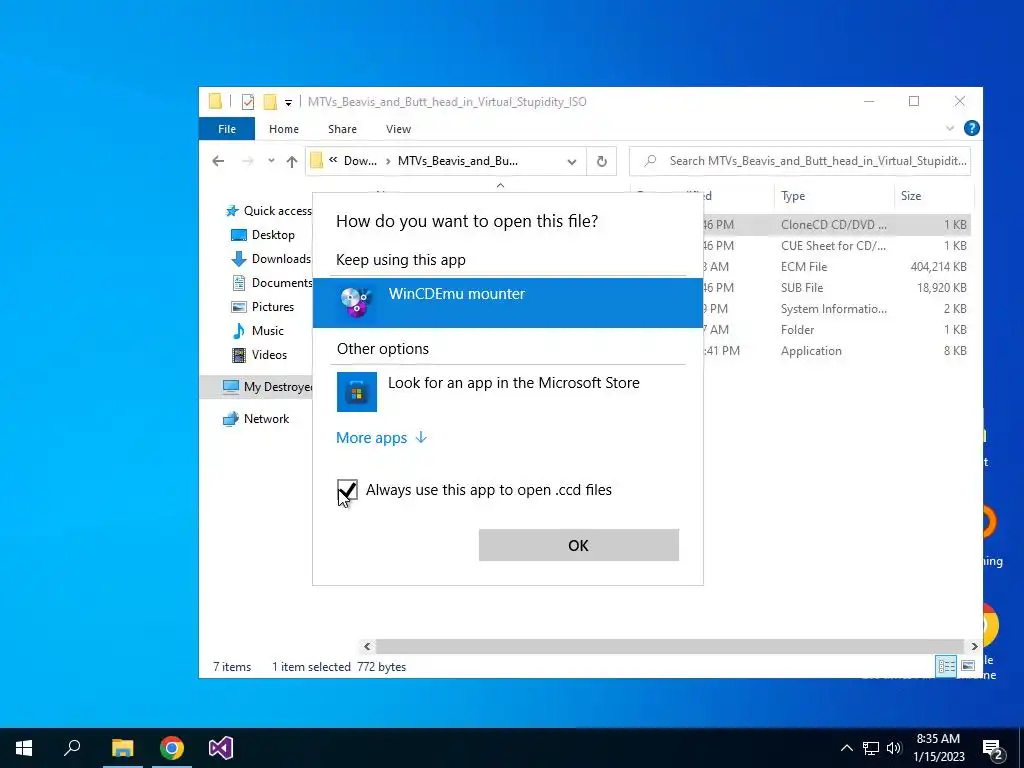Screen dimensions: 1024x768
Task: Switch to Details view layout button
Action: tap(946, 665)
